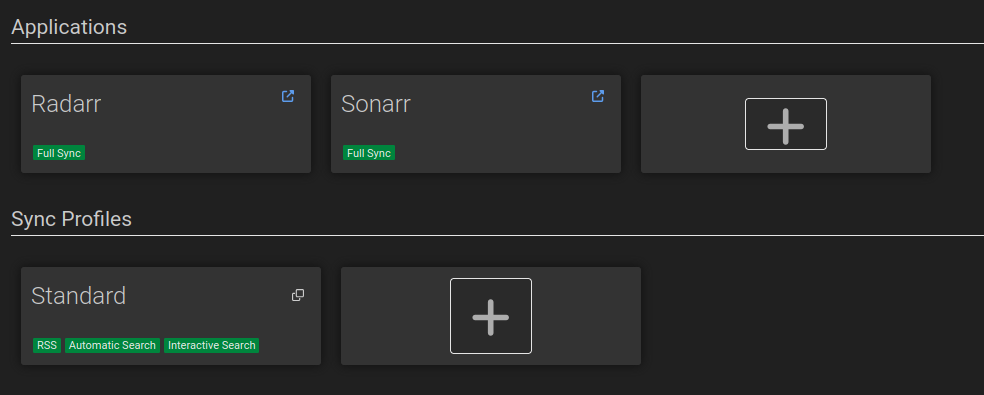Click Radarr's Full Sync label
This screenshot has width=984, height=395.
coord(59,153)
